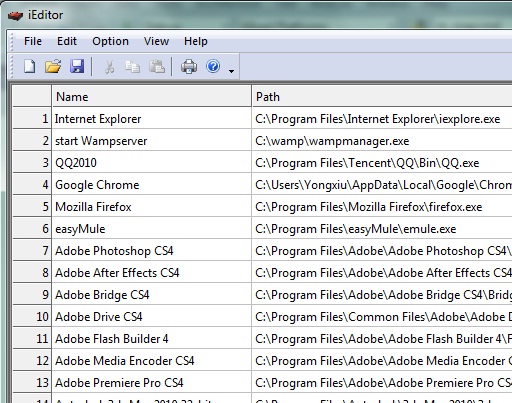Select the easyMule path cell
The image size is (512, 403).
tap(382, 229)
